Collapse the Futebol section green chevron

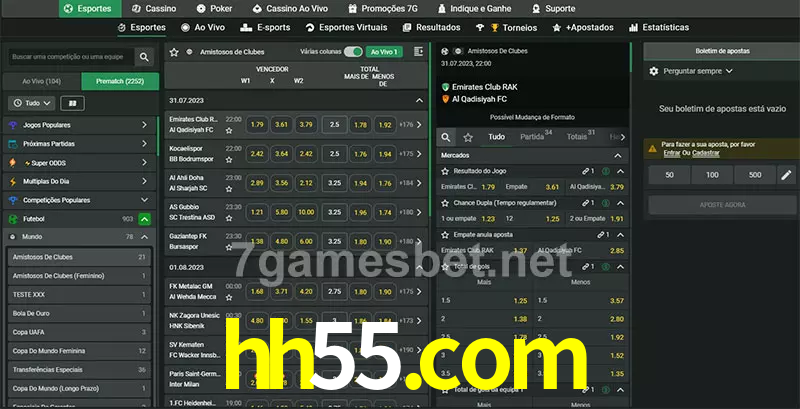(x=144, y=219)
